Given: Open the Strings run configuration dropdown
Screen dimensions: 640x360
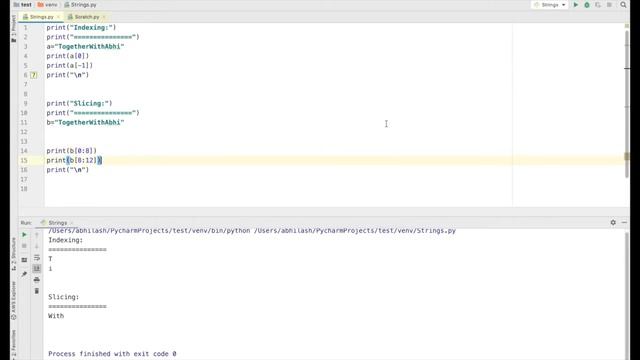Looking at the screenshot, I should (x=550, y=5).
